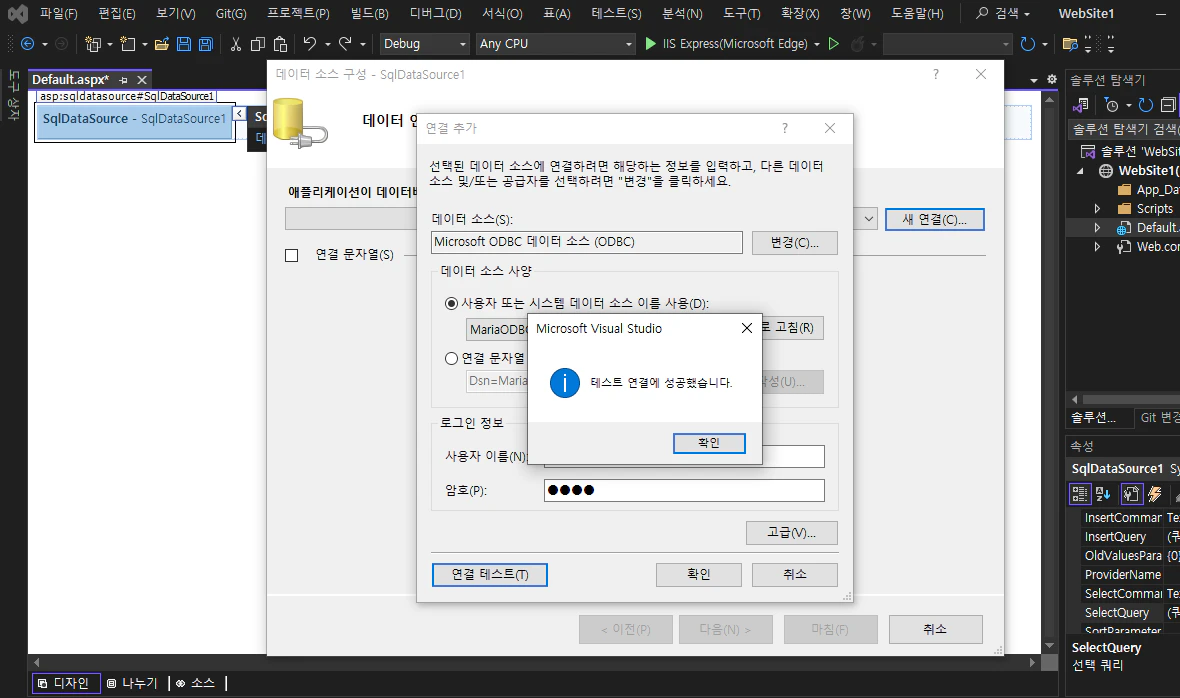The height and width of the screenshot is (698, 1180).
Task: Expand the Web.config tree node
Action: point(1097,246)
